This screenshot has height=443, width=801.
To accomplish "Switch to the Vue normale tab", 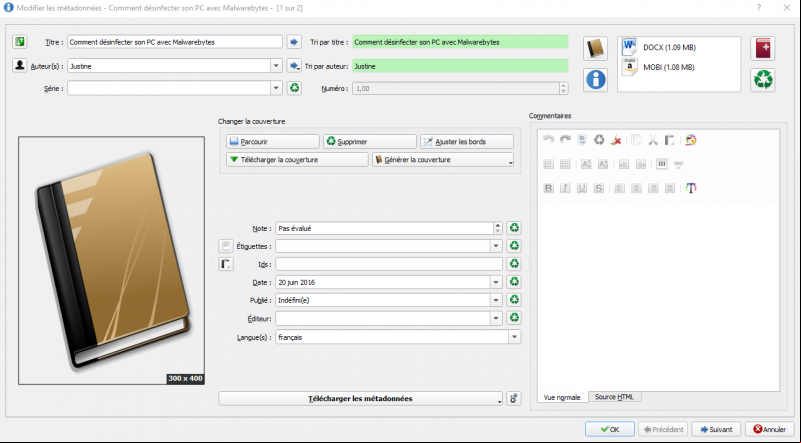I will click(x=562, y=397).
